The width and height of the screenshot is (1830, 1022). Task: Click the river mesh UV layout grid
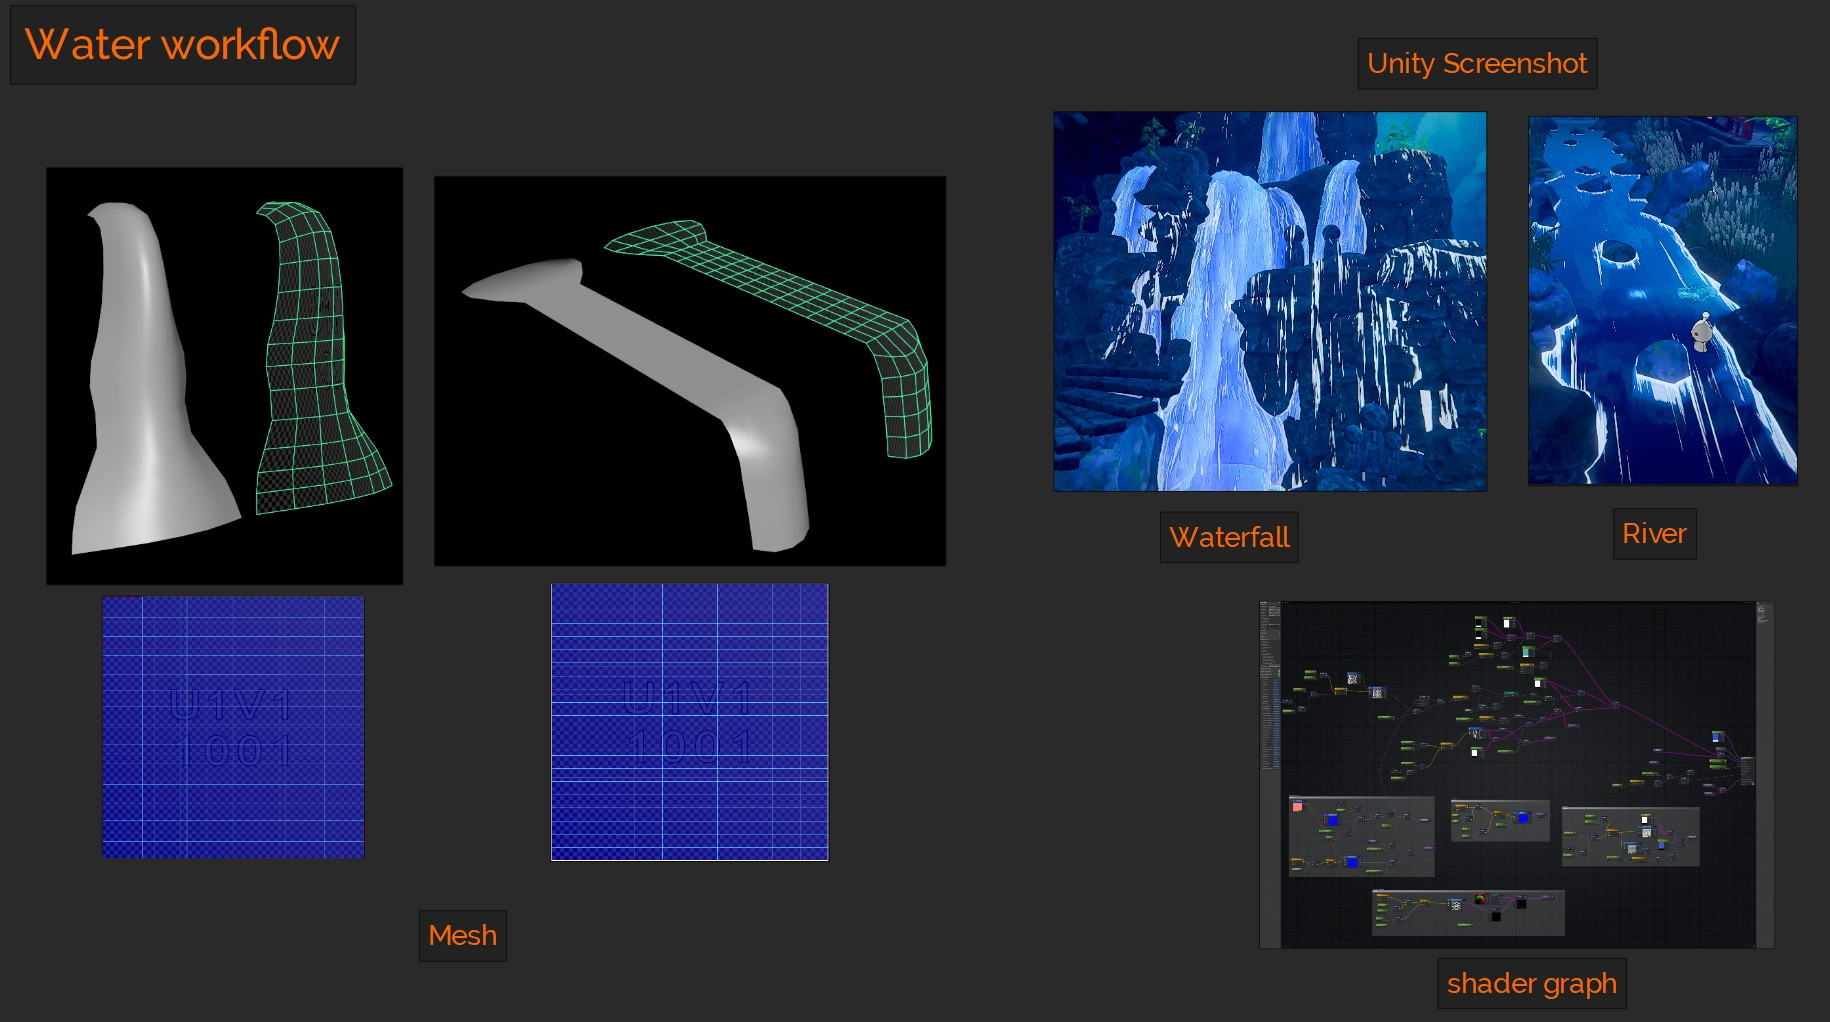(x=689, y=722)
